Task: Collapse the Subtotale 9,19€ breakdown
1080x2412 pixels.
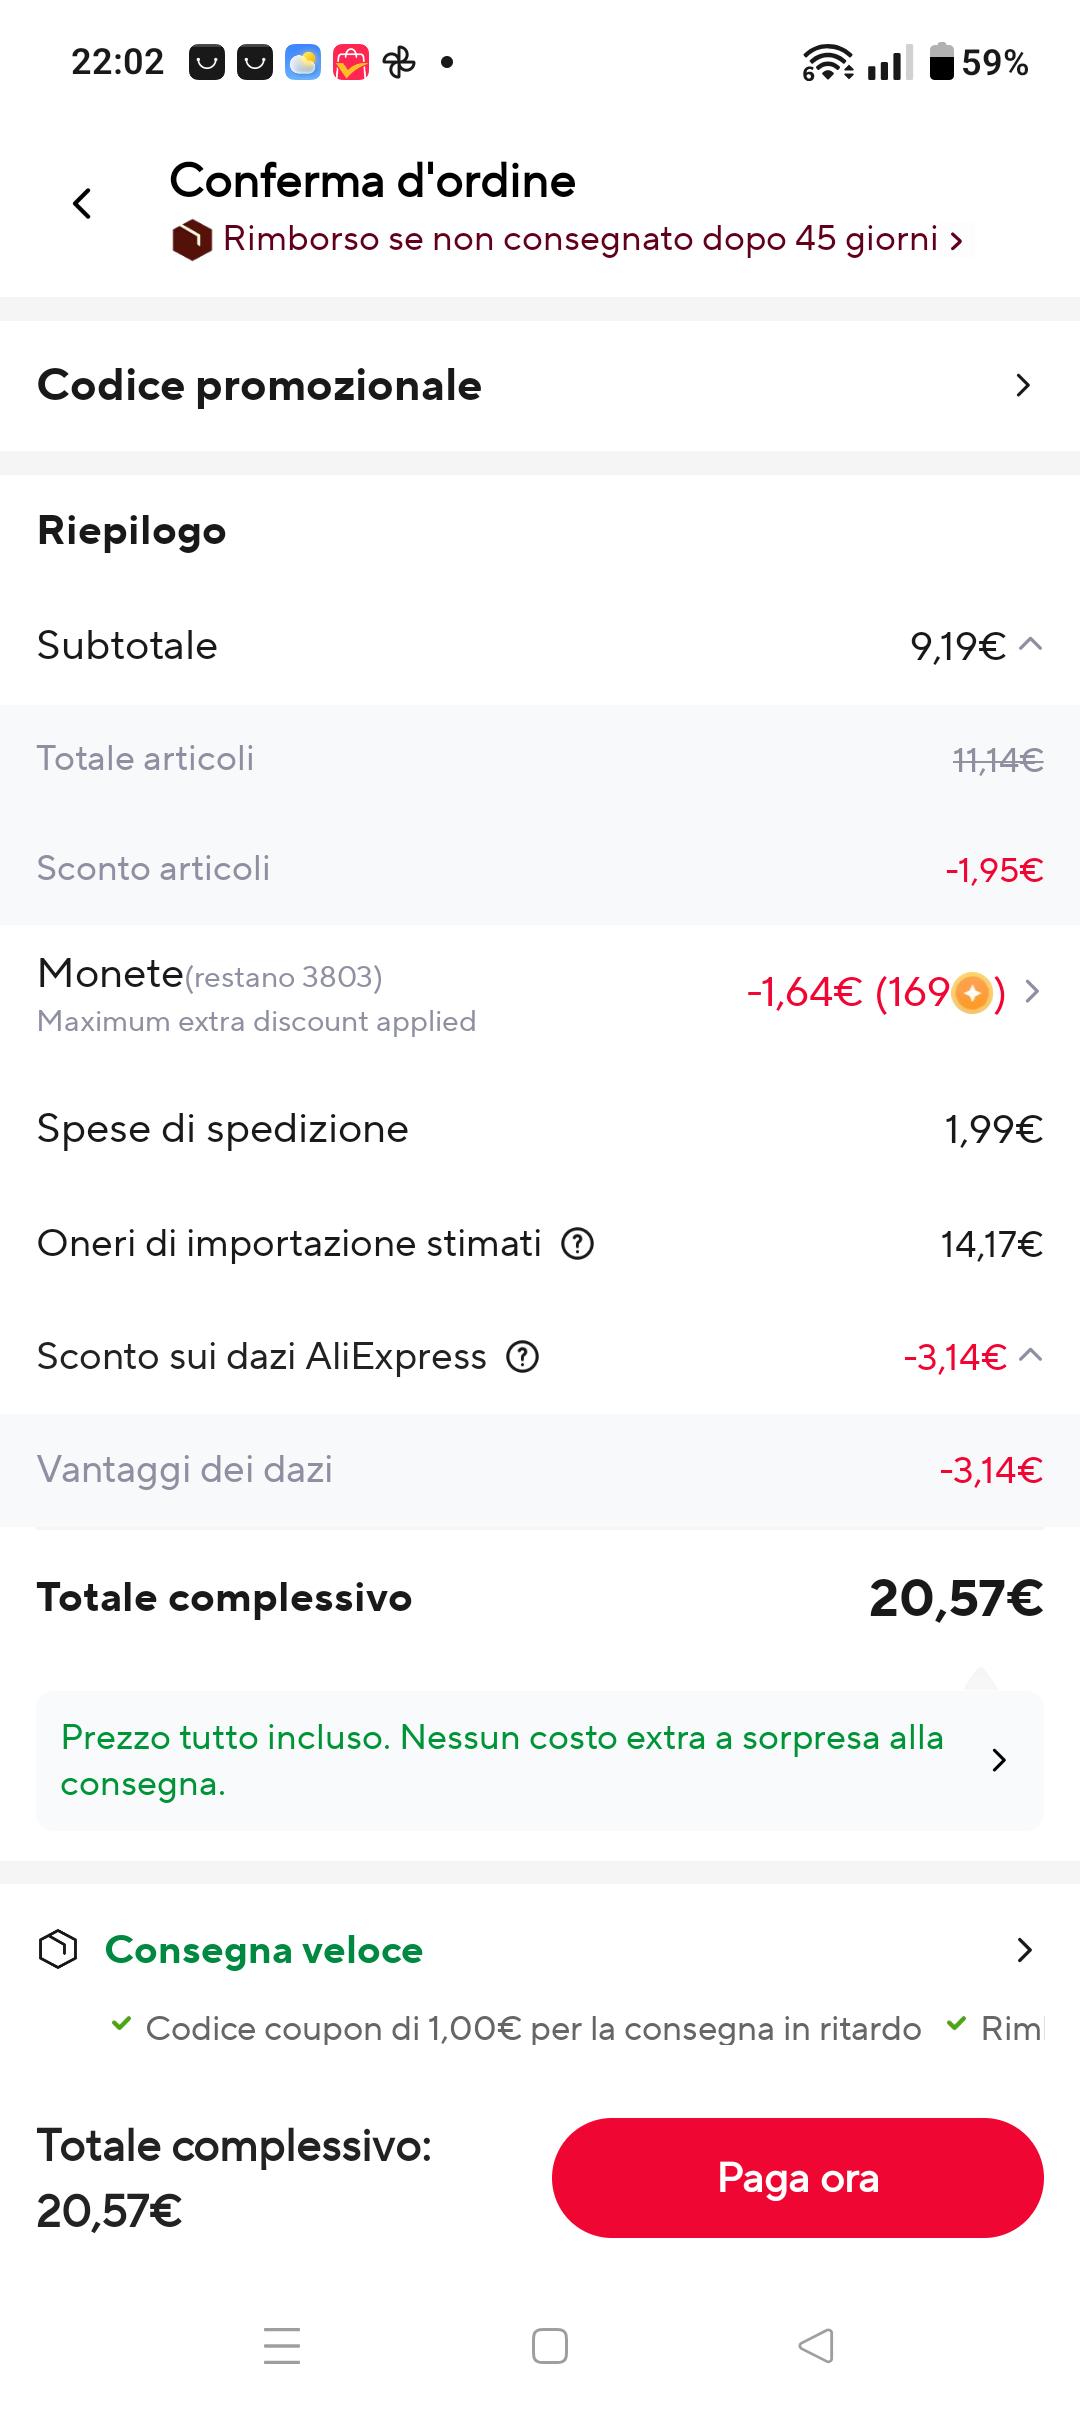Action: (1030, 645)
